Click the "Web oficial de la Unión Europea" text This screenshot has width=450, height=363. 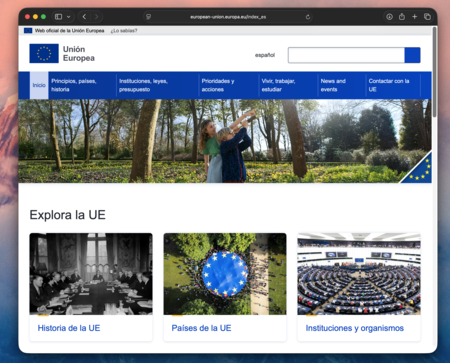[69, 31]
